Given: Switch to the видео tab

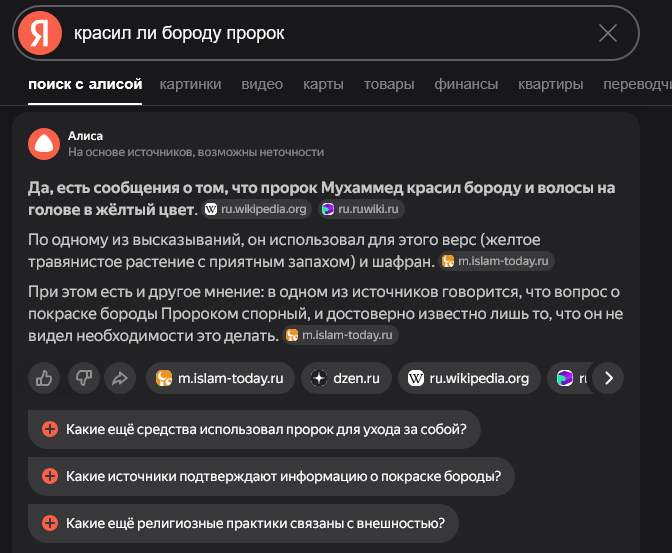Looking at the screenshot, I should (x=262, y=84).
